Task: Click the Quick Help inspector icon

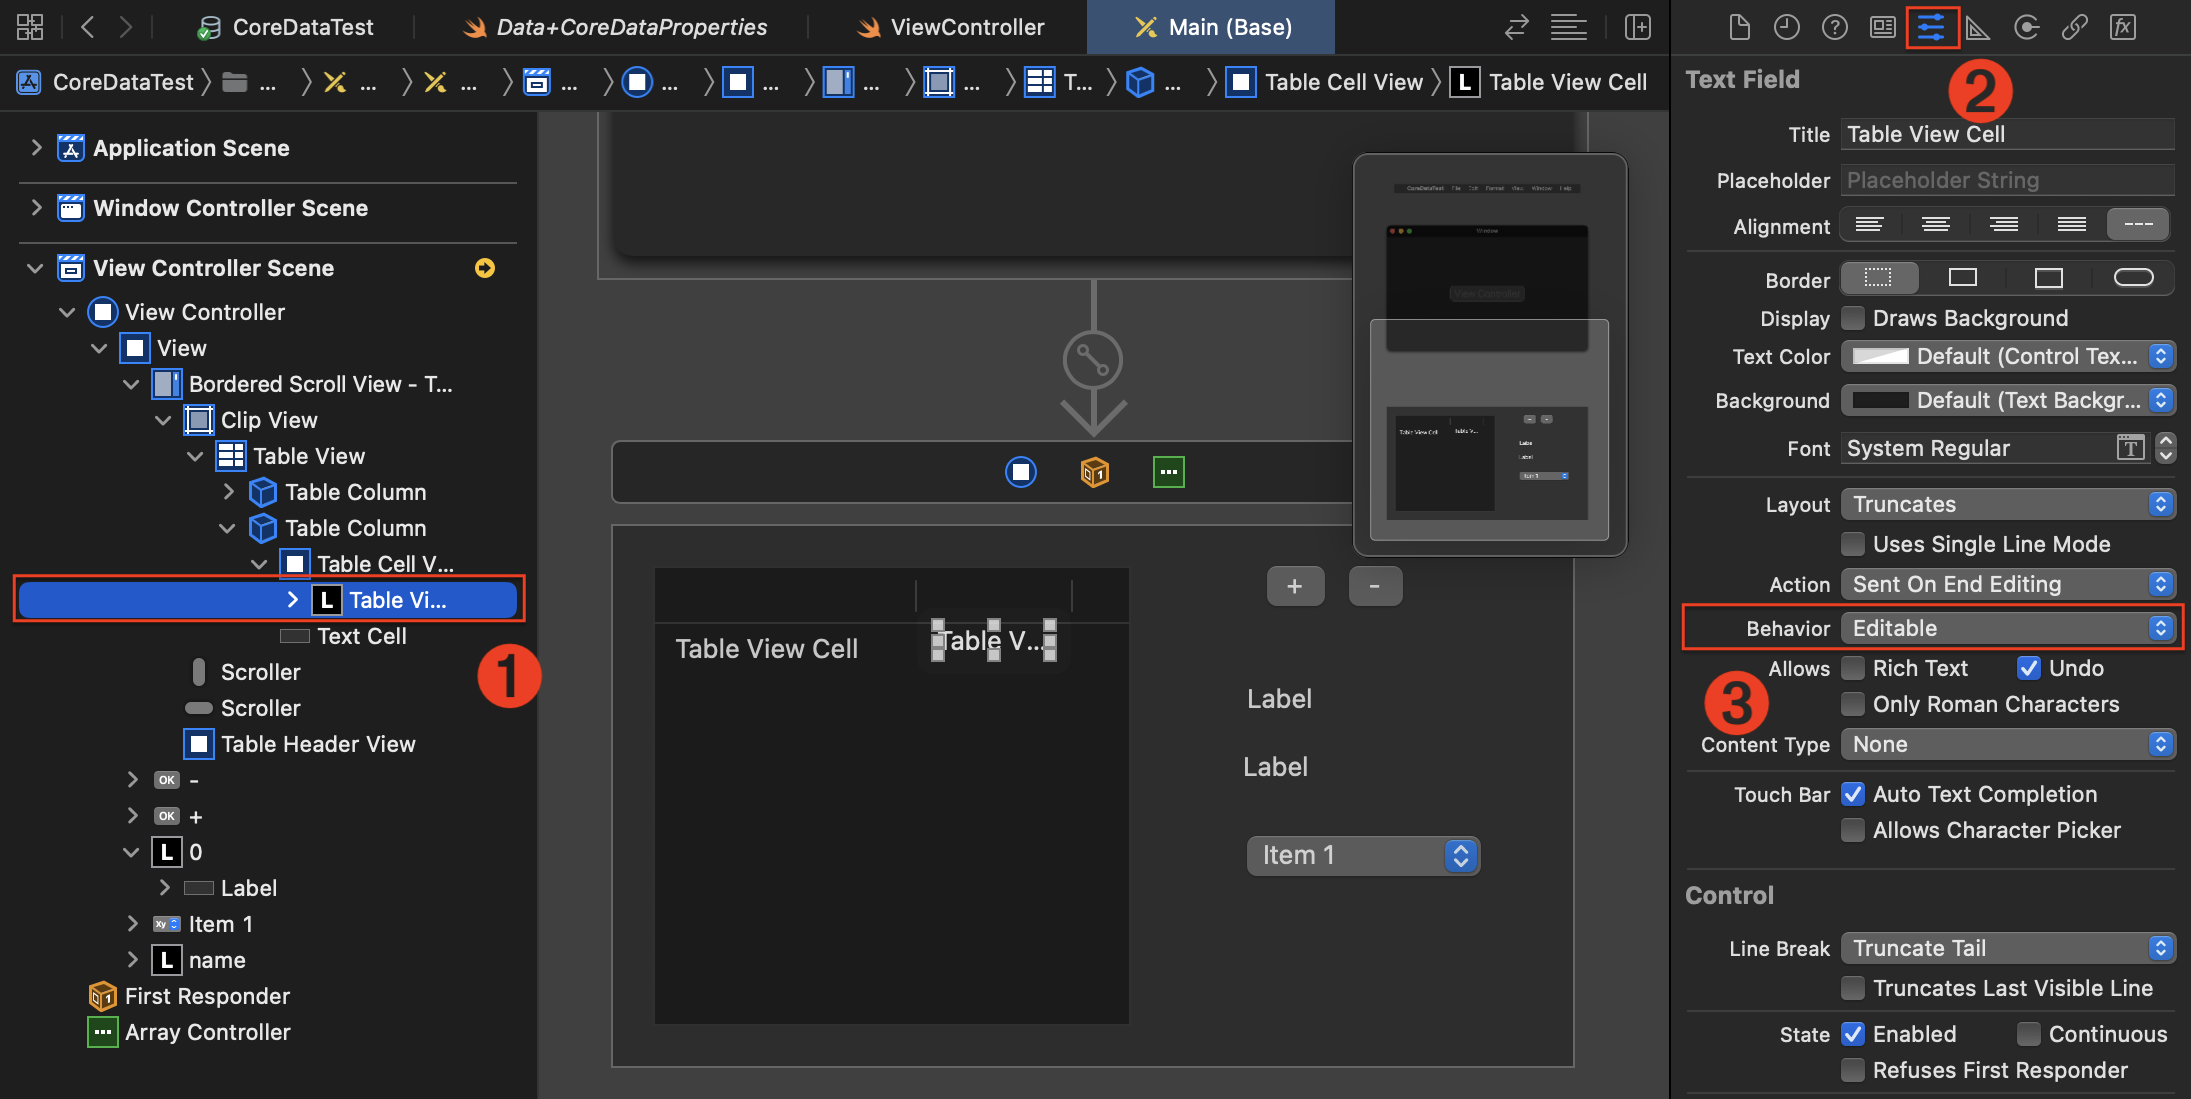Action: 1834,27
